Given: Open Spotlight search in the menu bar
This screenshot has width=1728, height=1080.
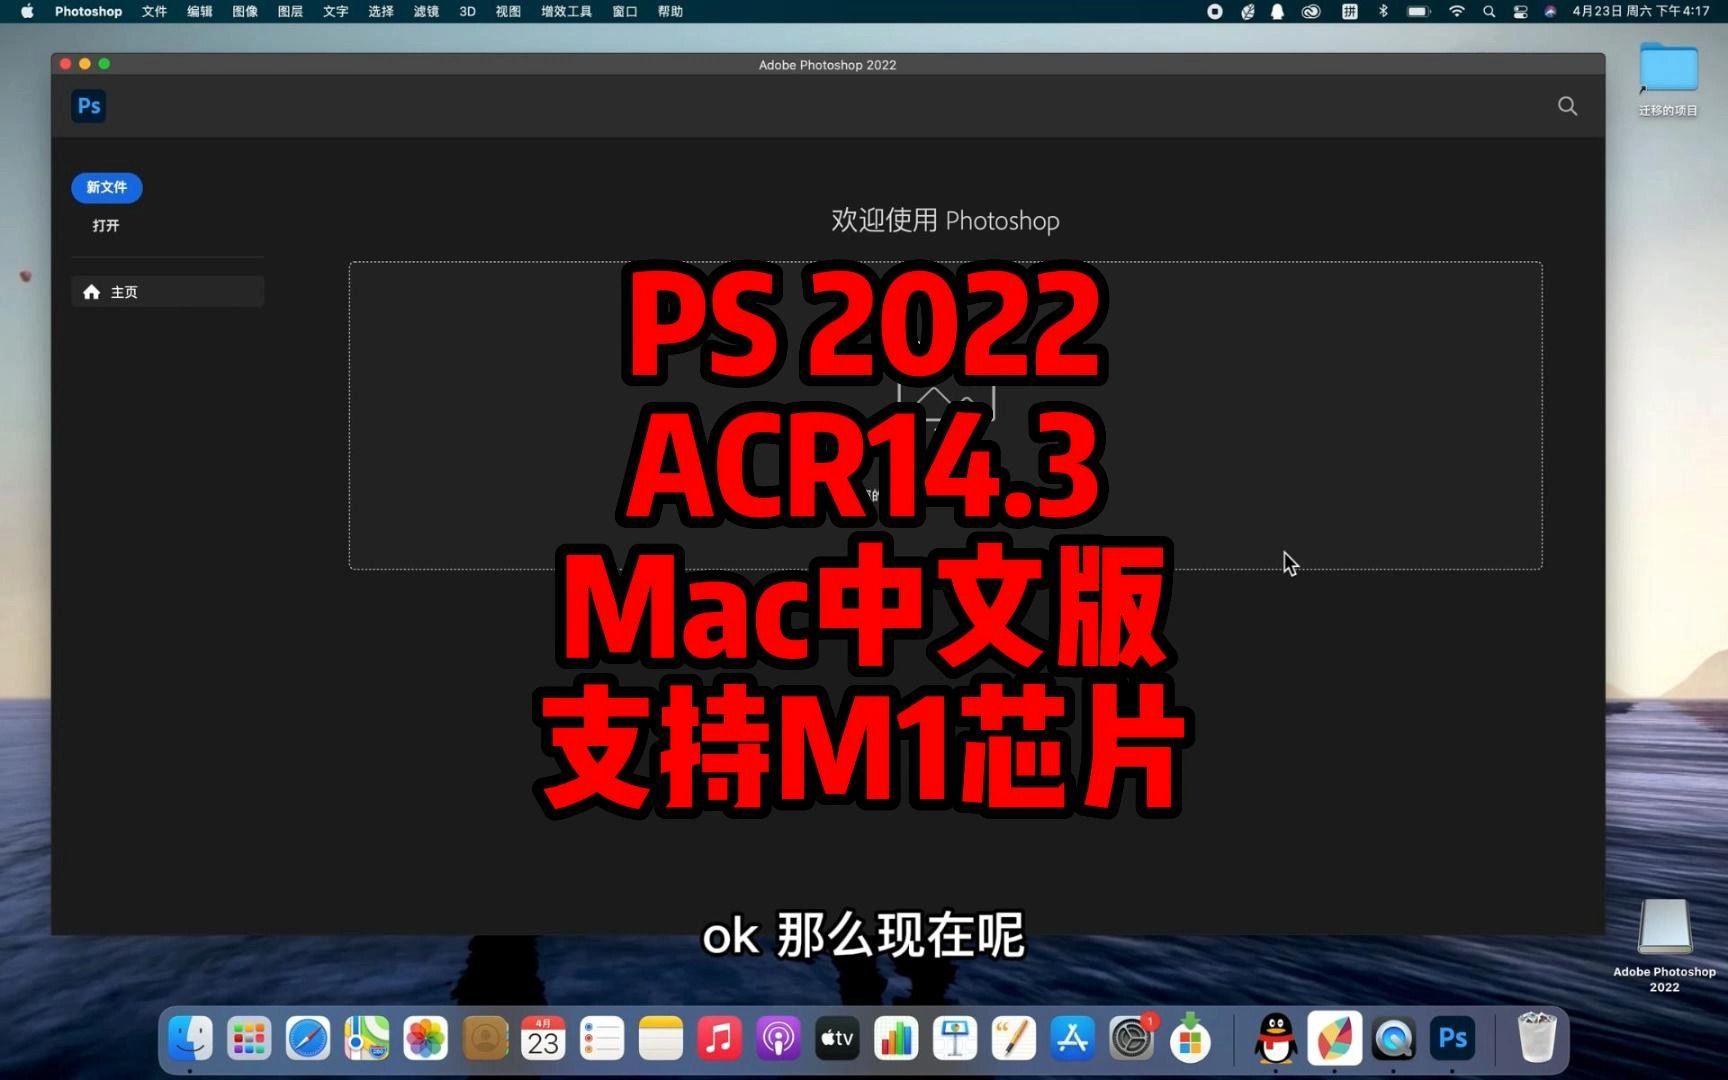Looking at the screenshot, I should (x=1489, y=11).
